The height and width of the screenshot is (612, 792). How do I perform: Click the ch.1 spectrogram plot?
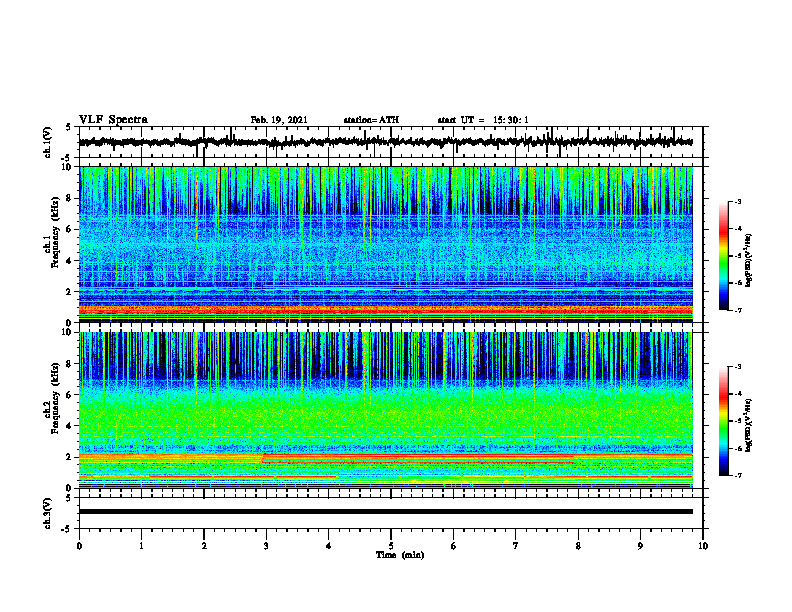386,244
